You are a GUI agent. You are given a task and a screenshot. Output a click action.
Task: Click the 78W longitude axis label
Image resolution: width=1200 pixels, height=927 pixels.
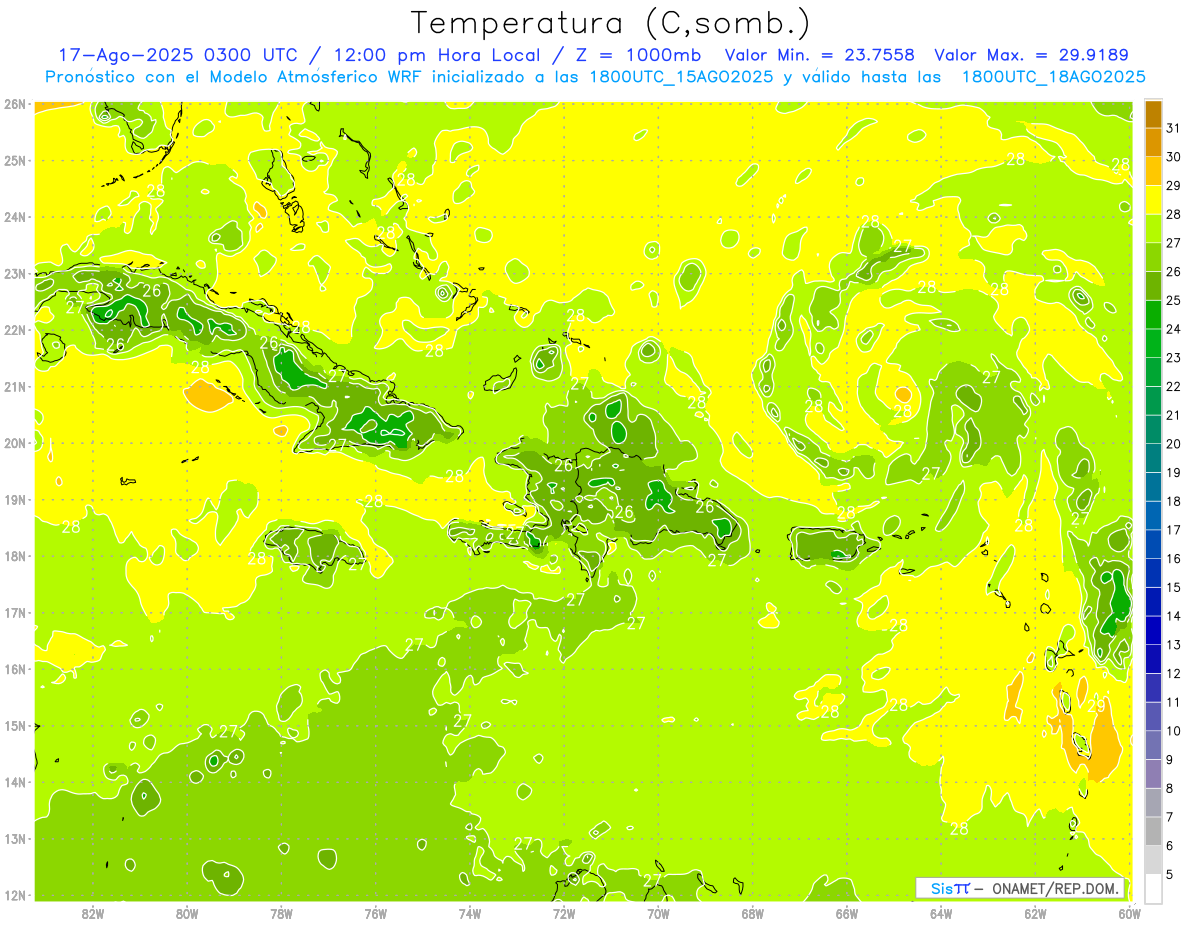(x=281, y=914)
